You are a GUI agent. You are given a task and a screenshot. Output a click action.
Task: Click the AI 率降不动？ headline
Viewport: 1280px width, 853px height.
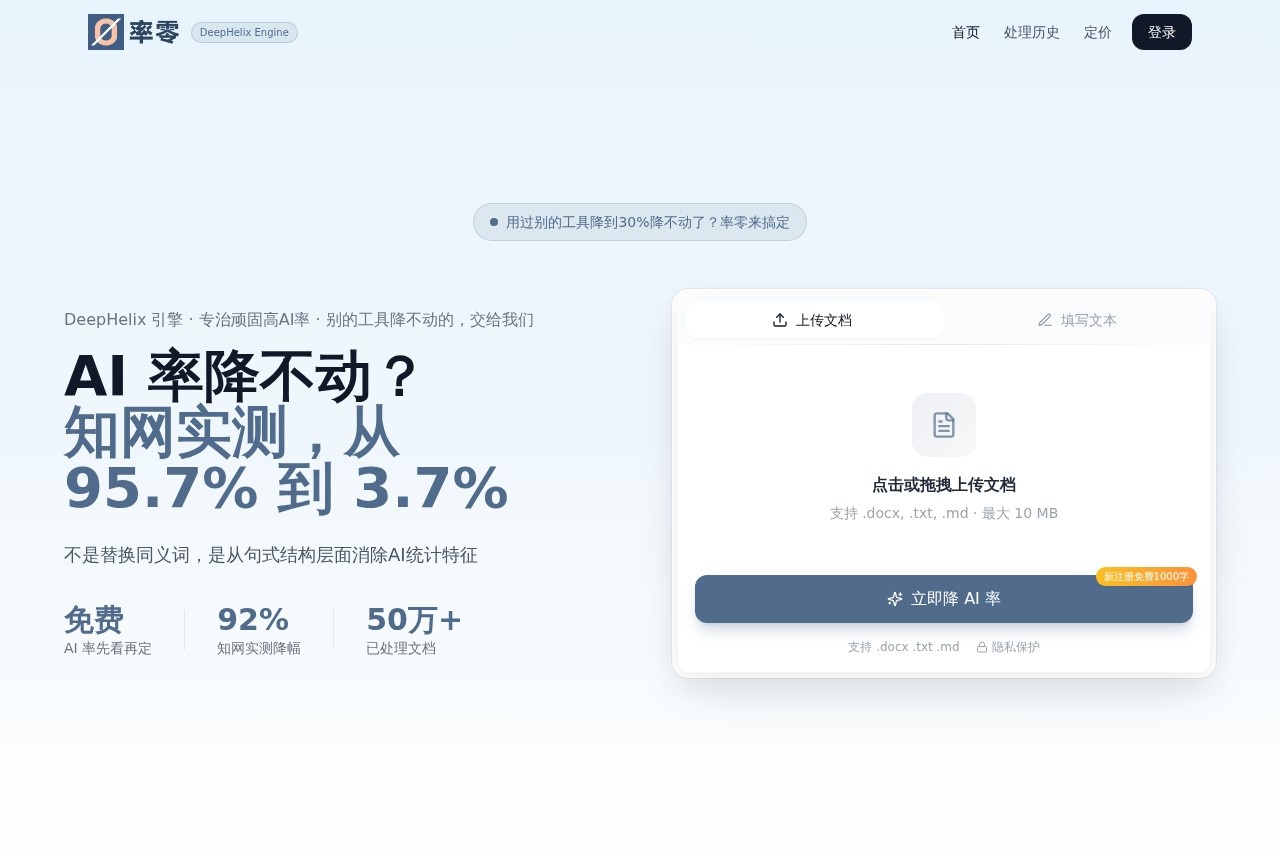[x=240, y=376]
